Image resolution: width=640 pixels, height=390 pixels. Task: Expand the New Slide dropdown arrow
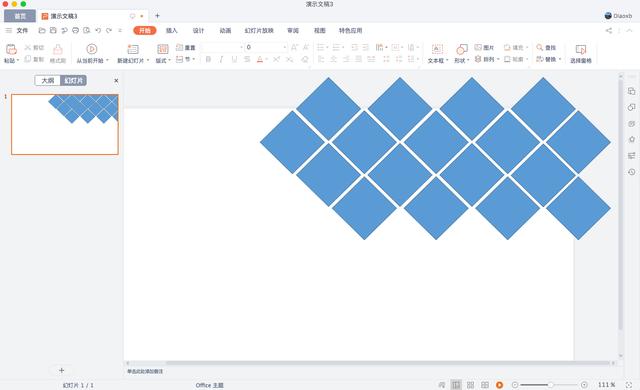tap(148, 60)
